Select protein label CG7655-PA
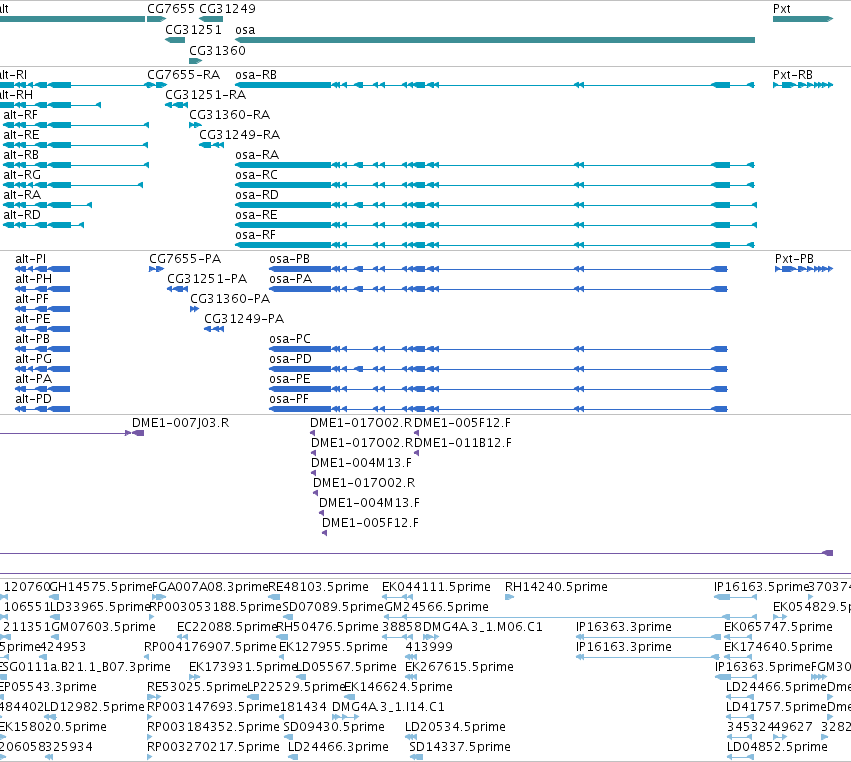The image size is (851, 762). coord(185,259)
